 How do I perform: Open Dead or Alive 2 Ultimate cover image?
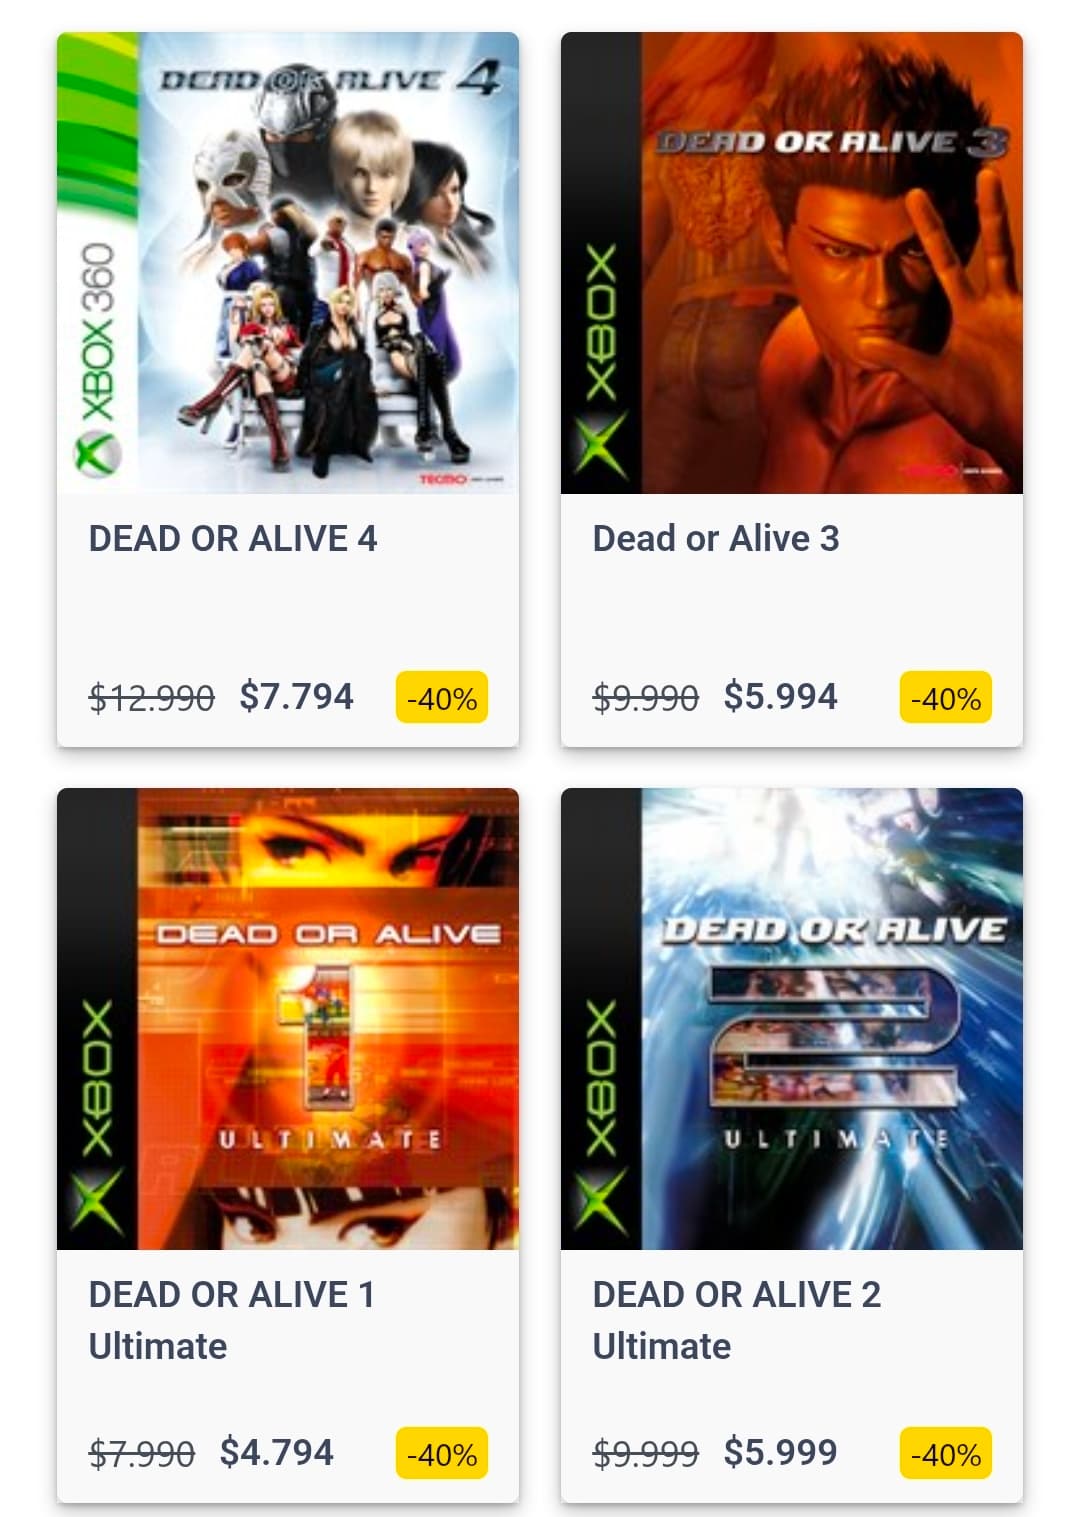pos(792,1019)
